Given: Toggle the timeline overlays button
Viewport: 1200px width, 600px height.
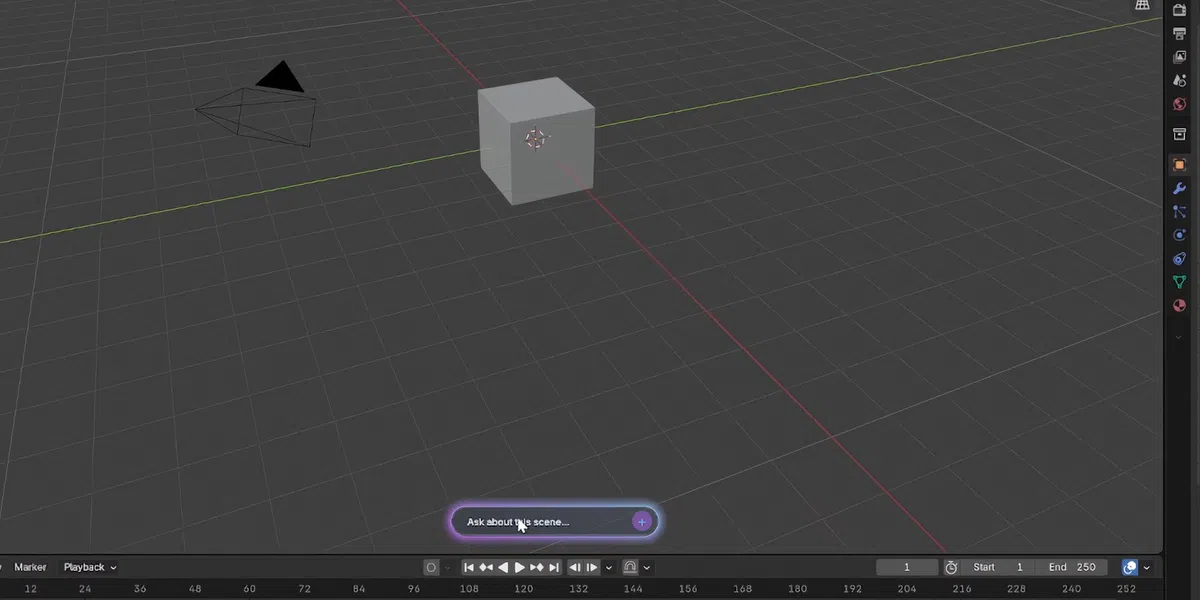Looking at the screenshot, I should tap(1130, 567).
